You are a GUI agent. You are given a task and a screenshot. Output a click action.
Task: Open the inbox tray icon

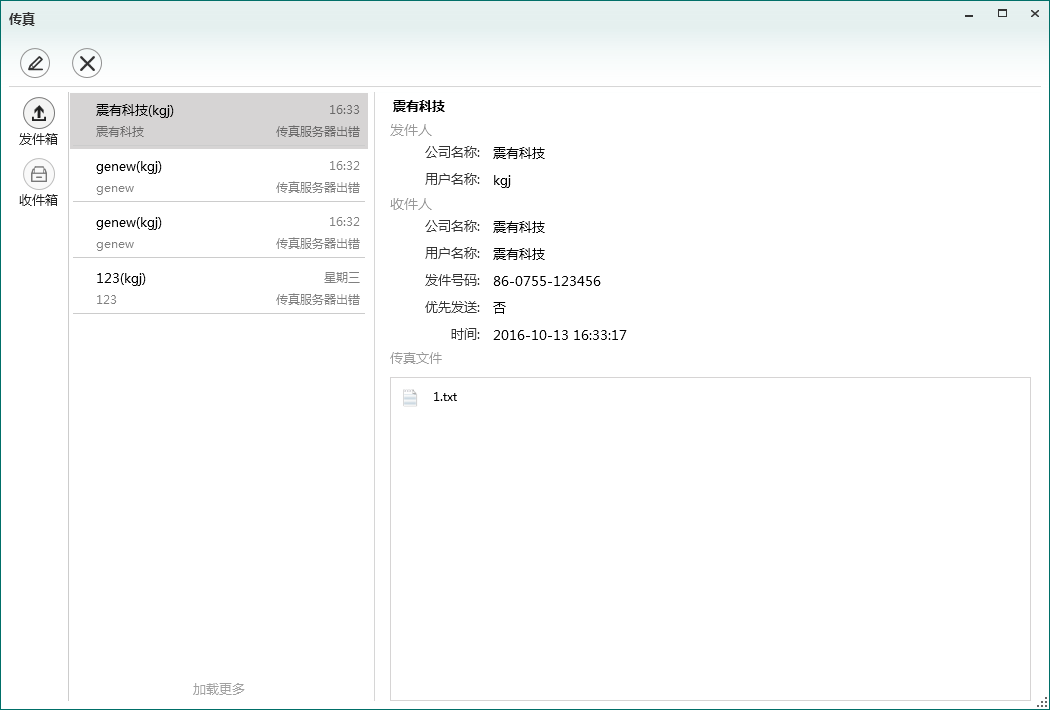point(39,174)
